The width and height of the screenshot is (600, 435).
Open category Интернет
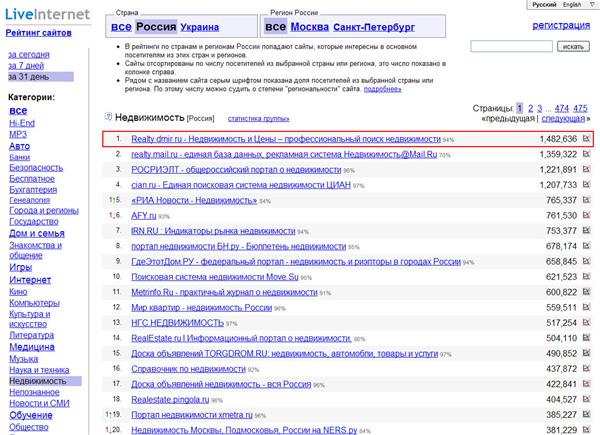tap(30, 280)
